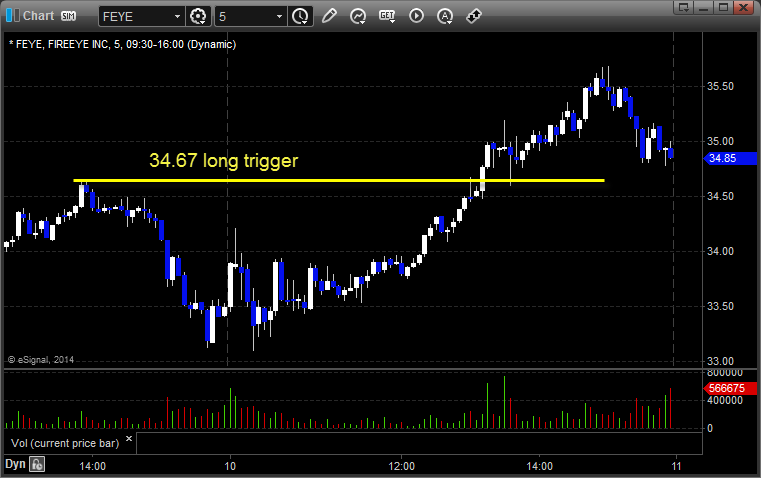Close the Chart window
Viewport: 761px width, 478px height.
click(x=744, y=7)
